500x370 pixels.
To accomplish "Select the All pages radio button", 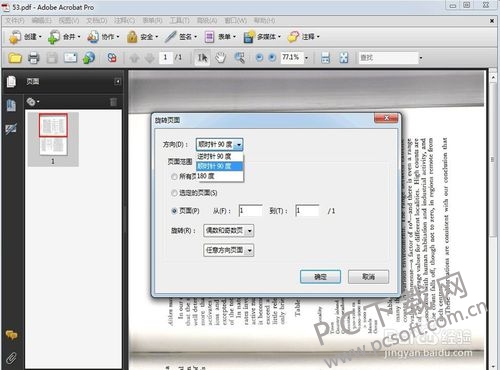I will tap(174, 177).
